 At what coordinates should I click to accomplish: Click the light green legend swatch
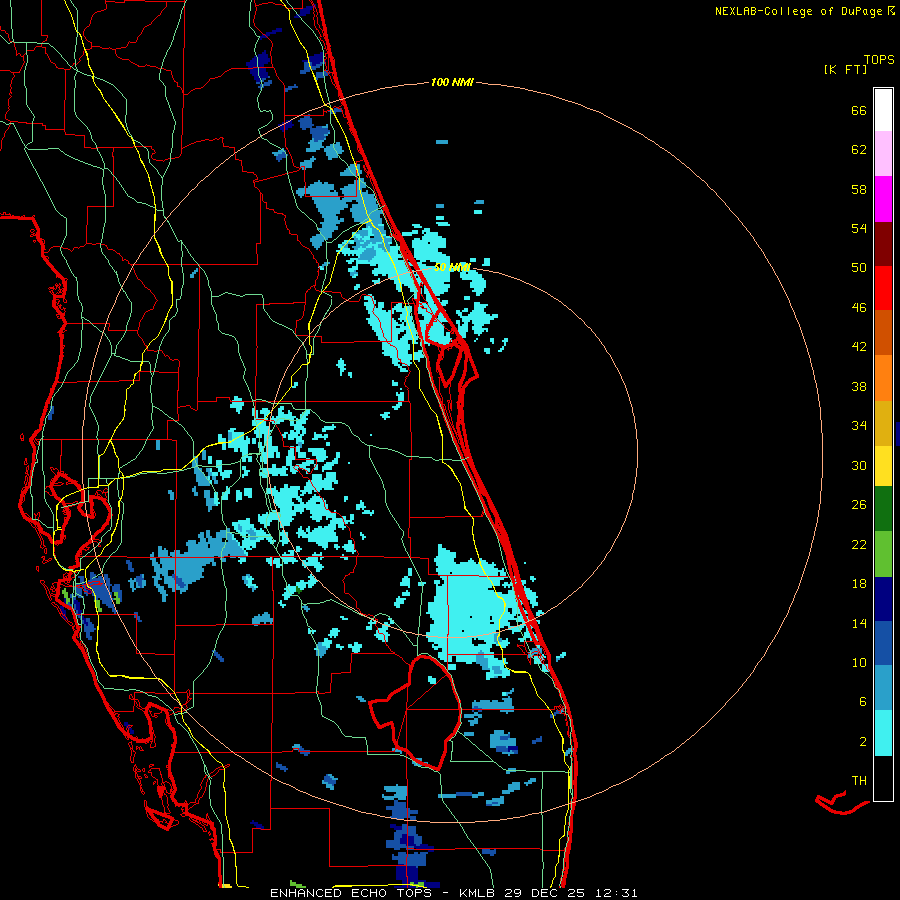coord(883,554)
